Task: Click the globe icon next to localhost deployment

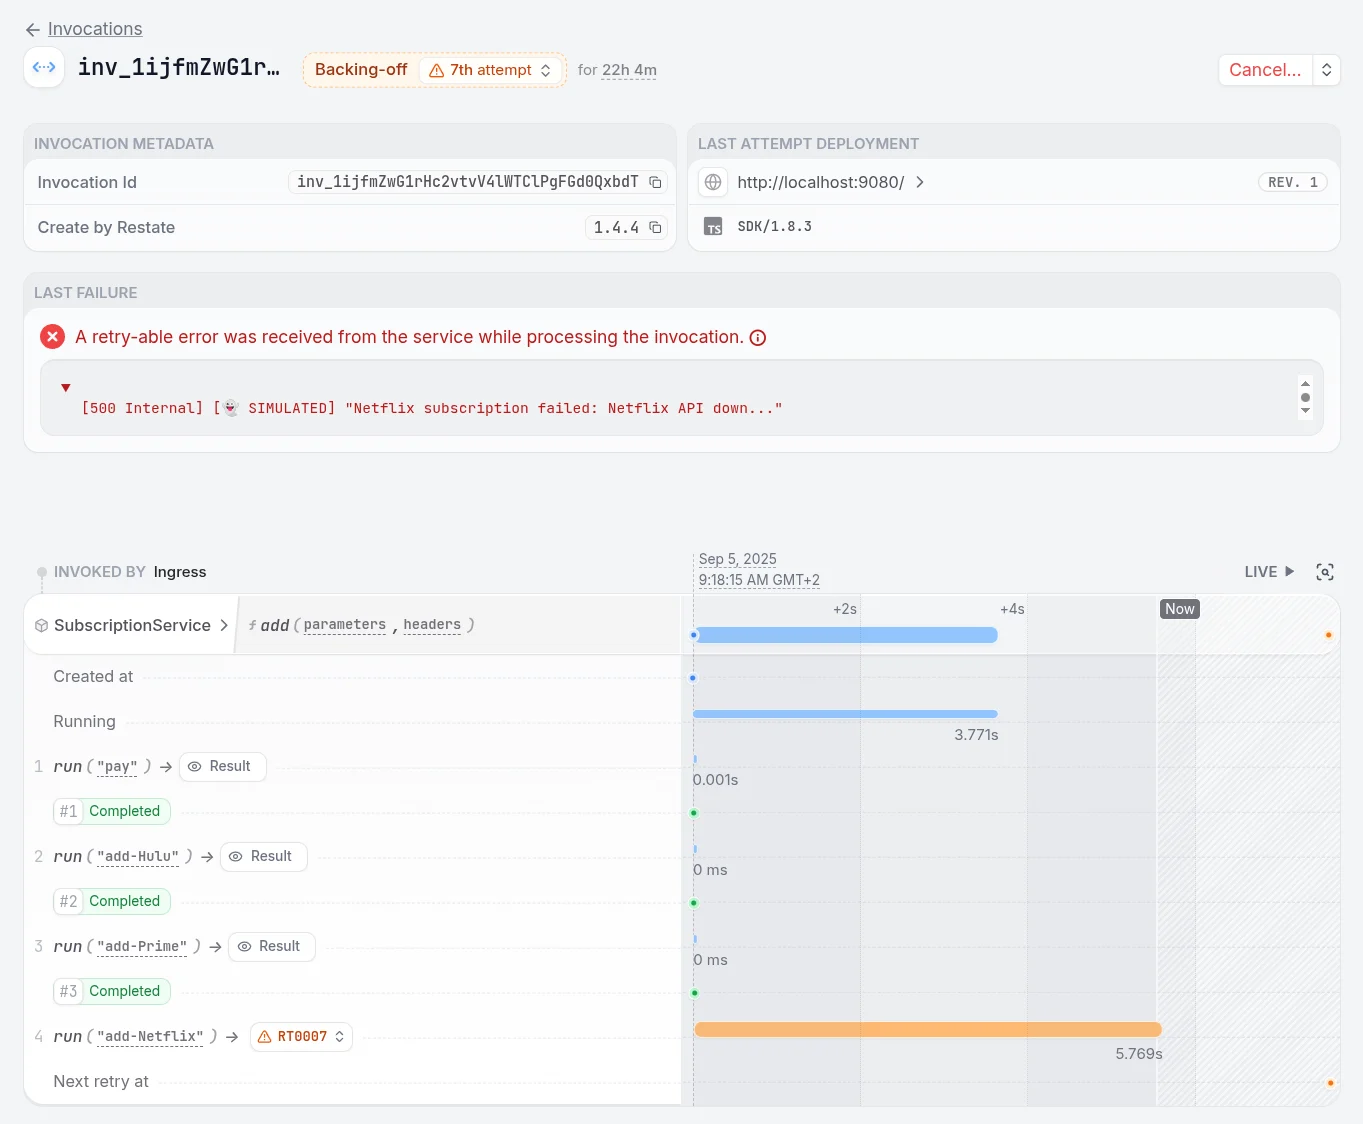Action: (713, 182)
